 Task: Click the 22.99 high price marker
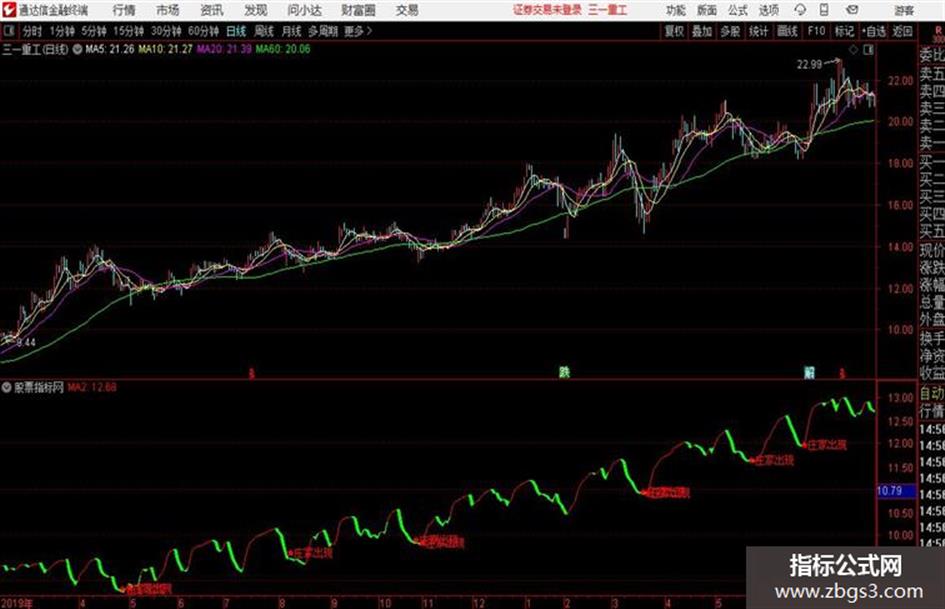click(809, 65)
